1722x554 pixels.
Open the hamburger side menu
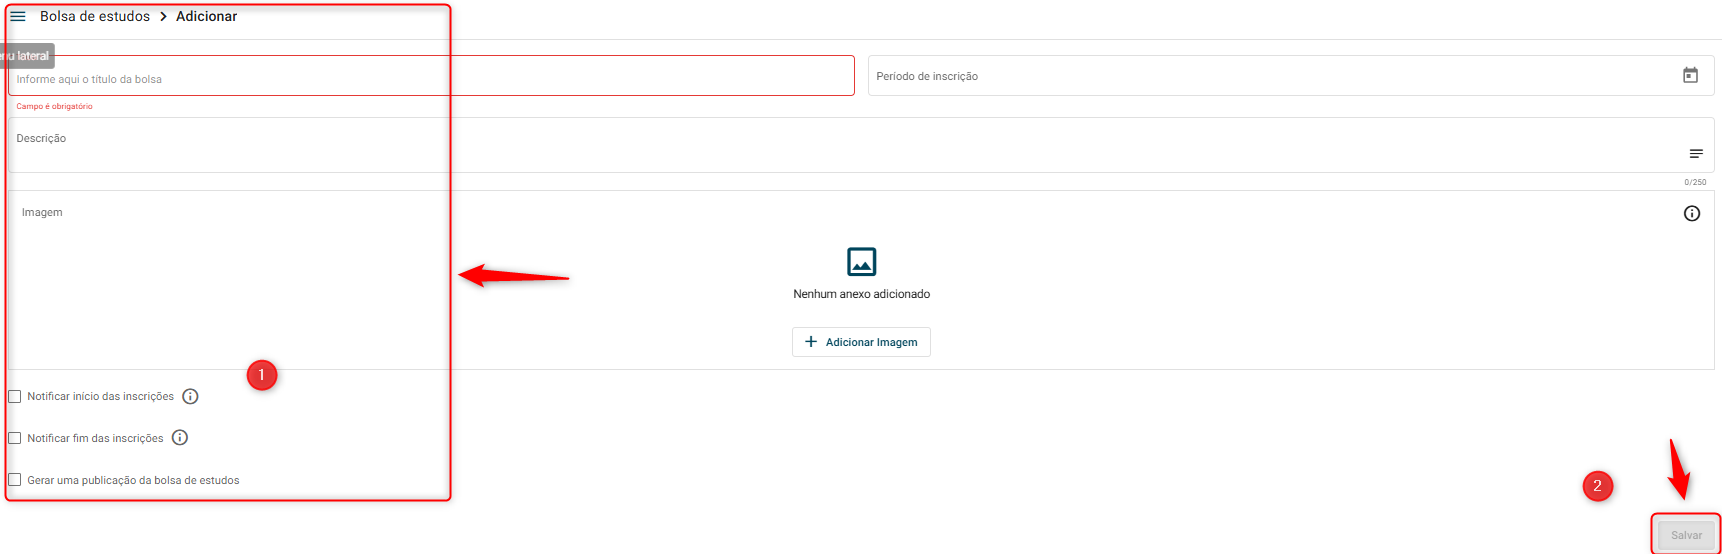(18, 16)
